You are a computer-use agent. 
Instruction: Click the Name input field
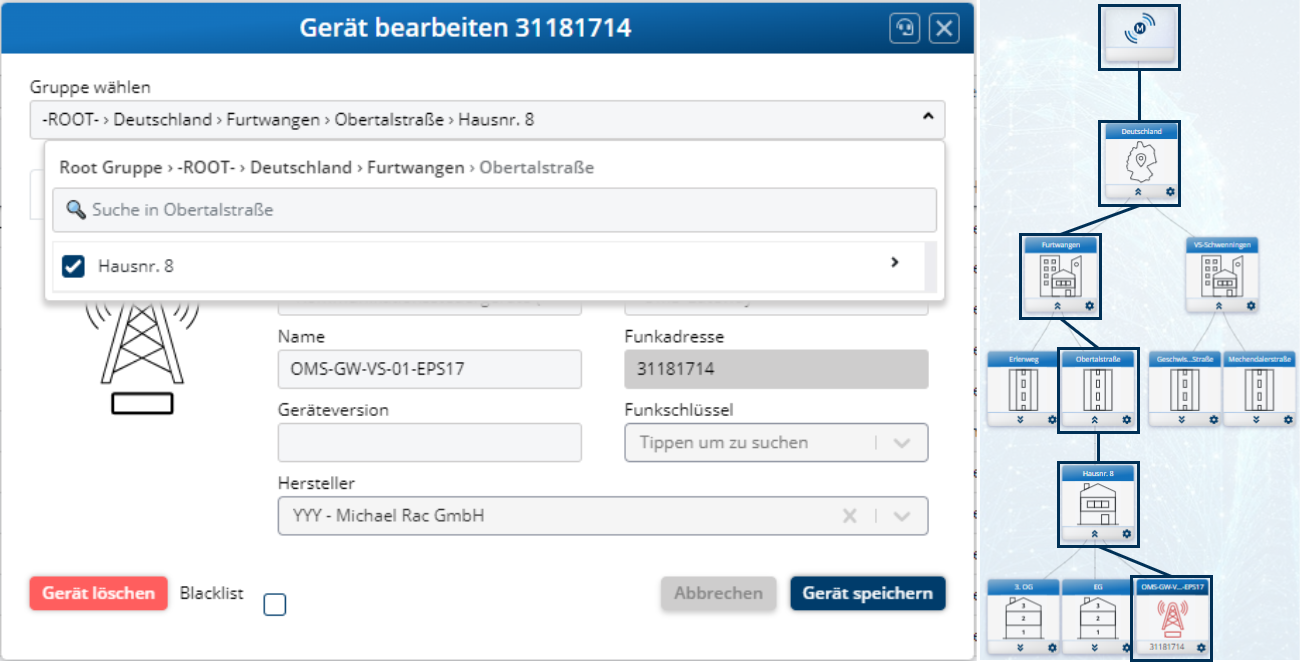429,369
